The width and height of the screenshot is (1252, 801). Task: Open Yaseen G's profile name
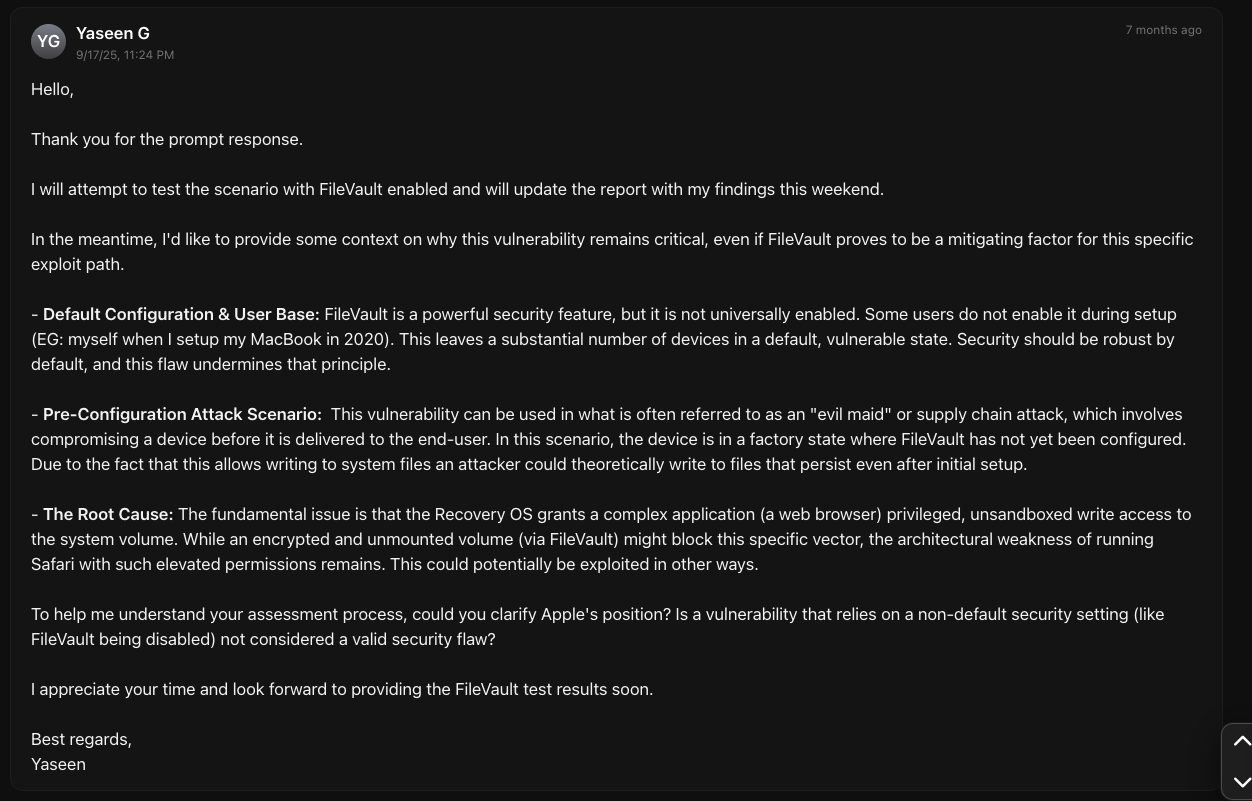click(113, 33)
